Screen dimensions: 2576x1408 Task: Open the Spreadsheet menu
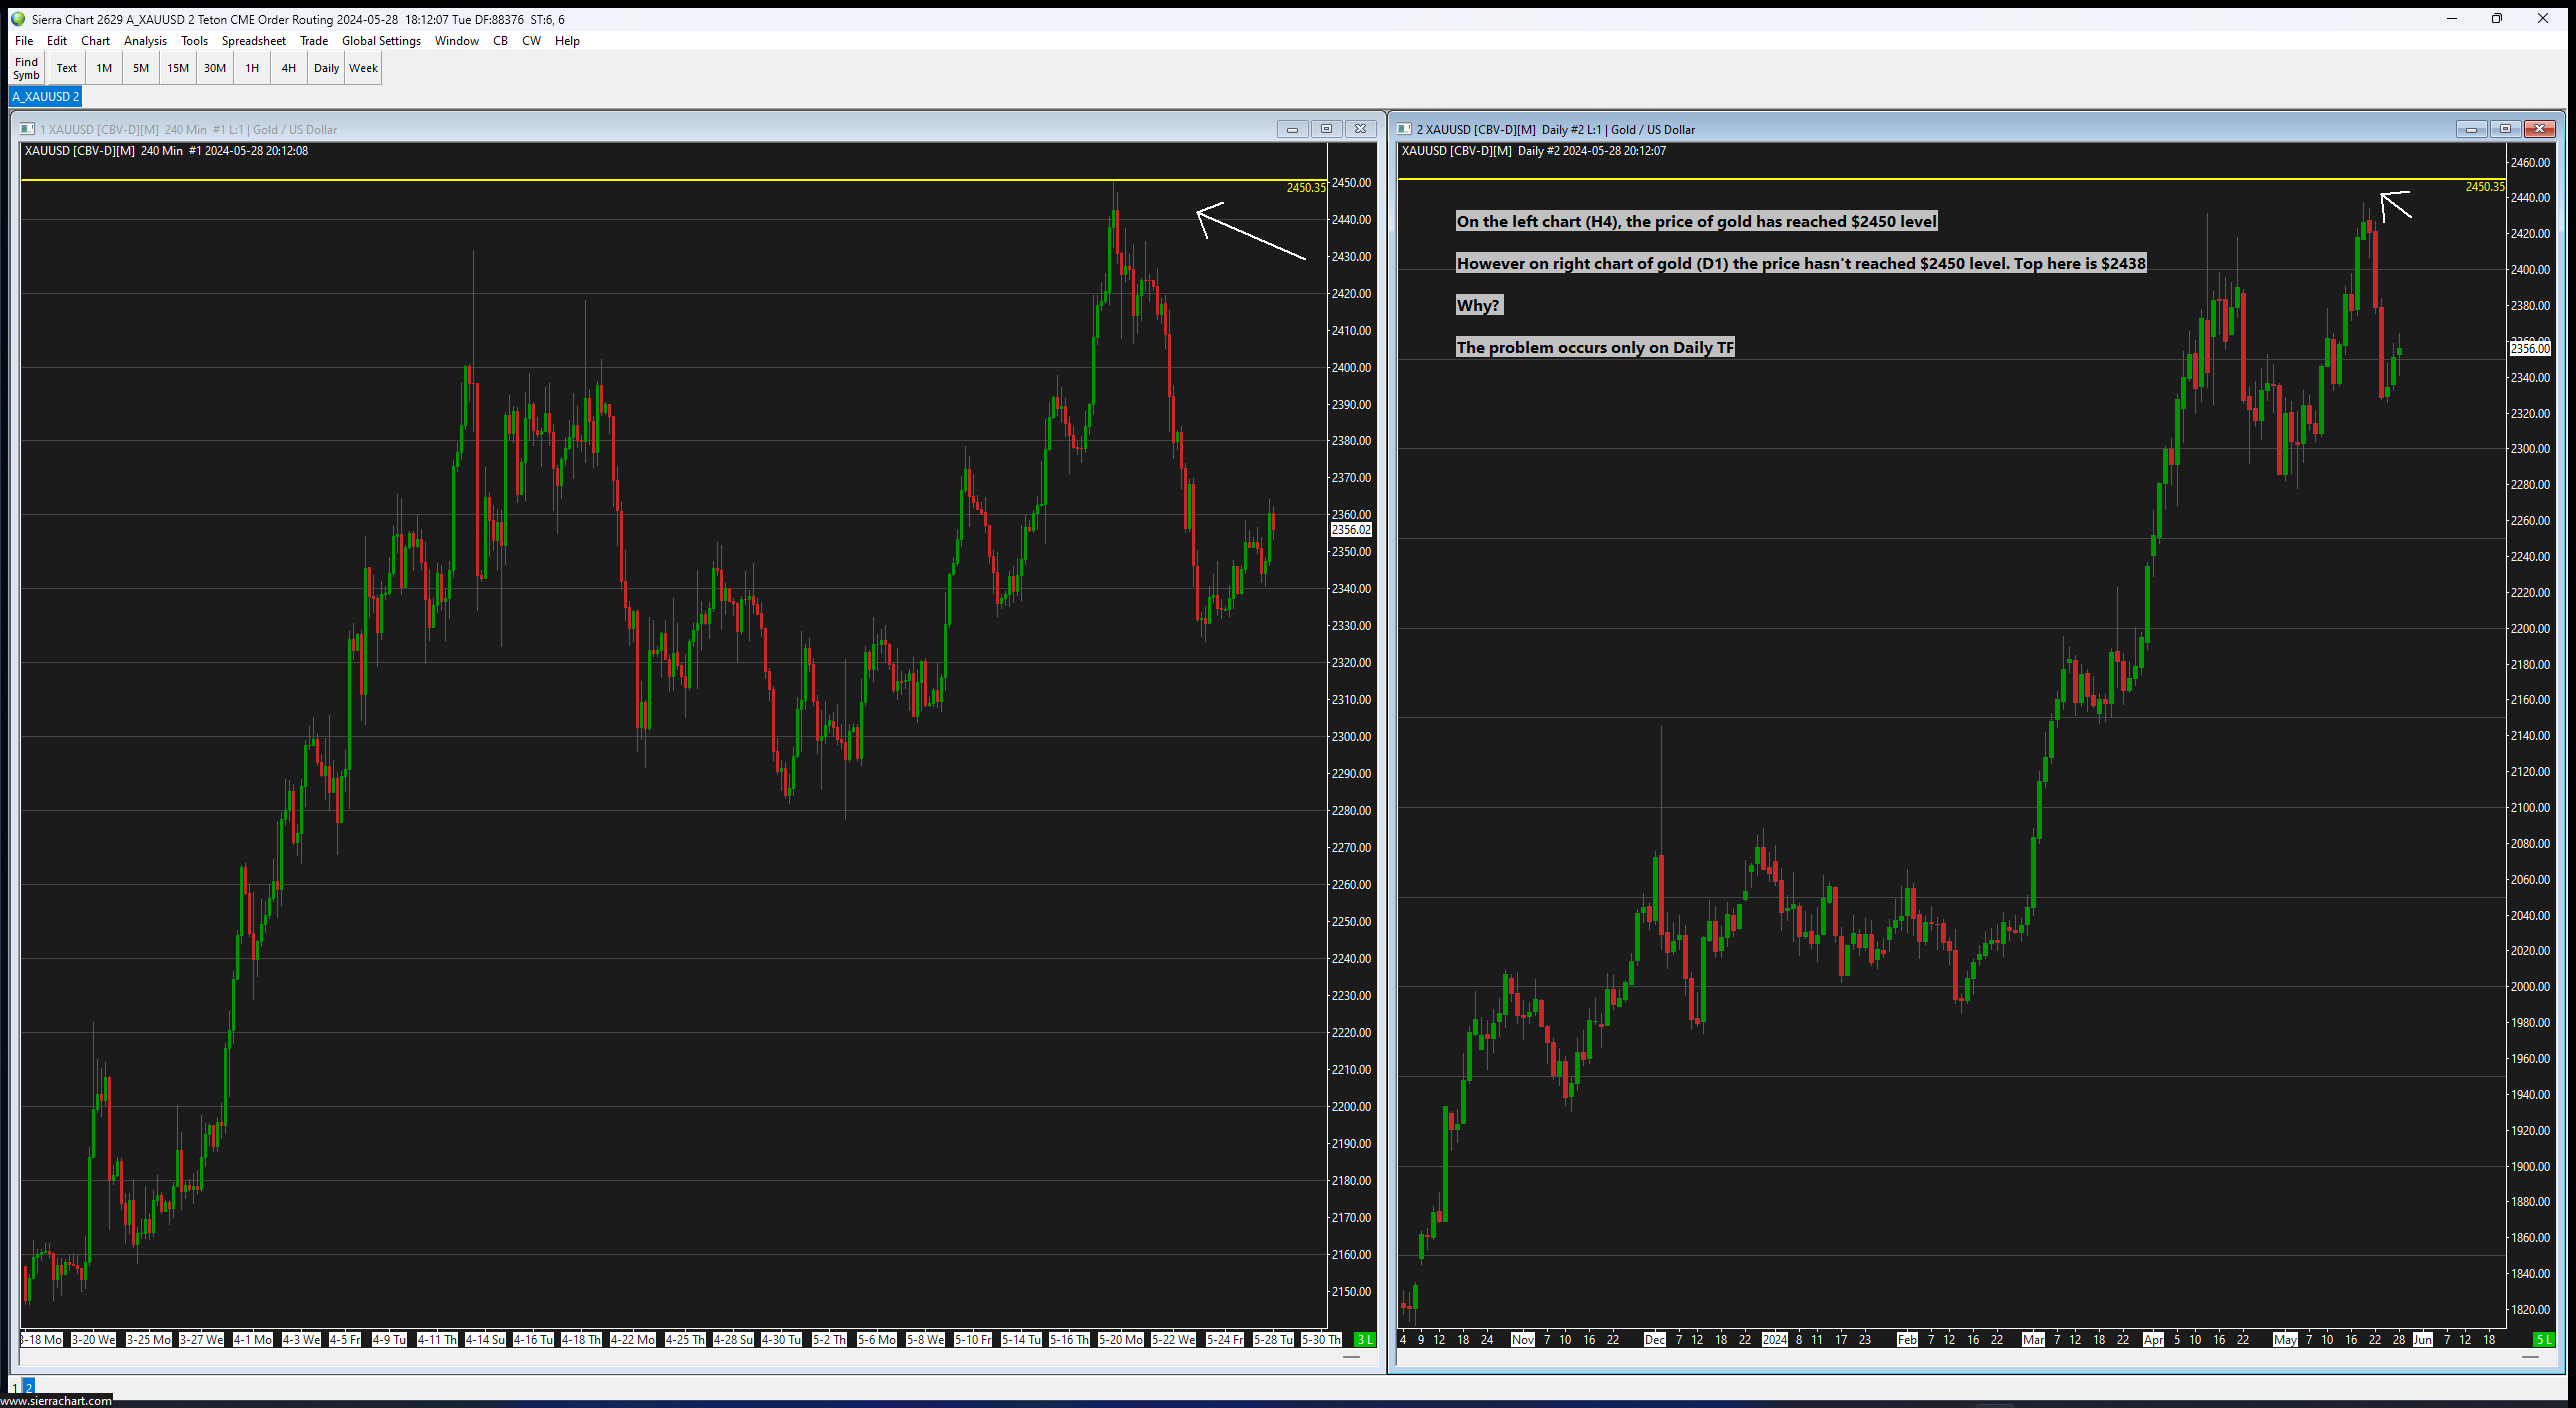click(253, 41)
